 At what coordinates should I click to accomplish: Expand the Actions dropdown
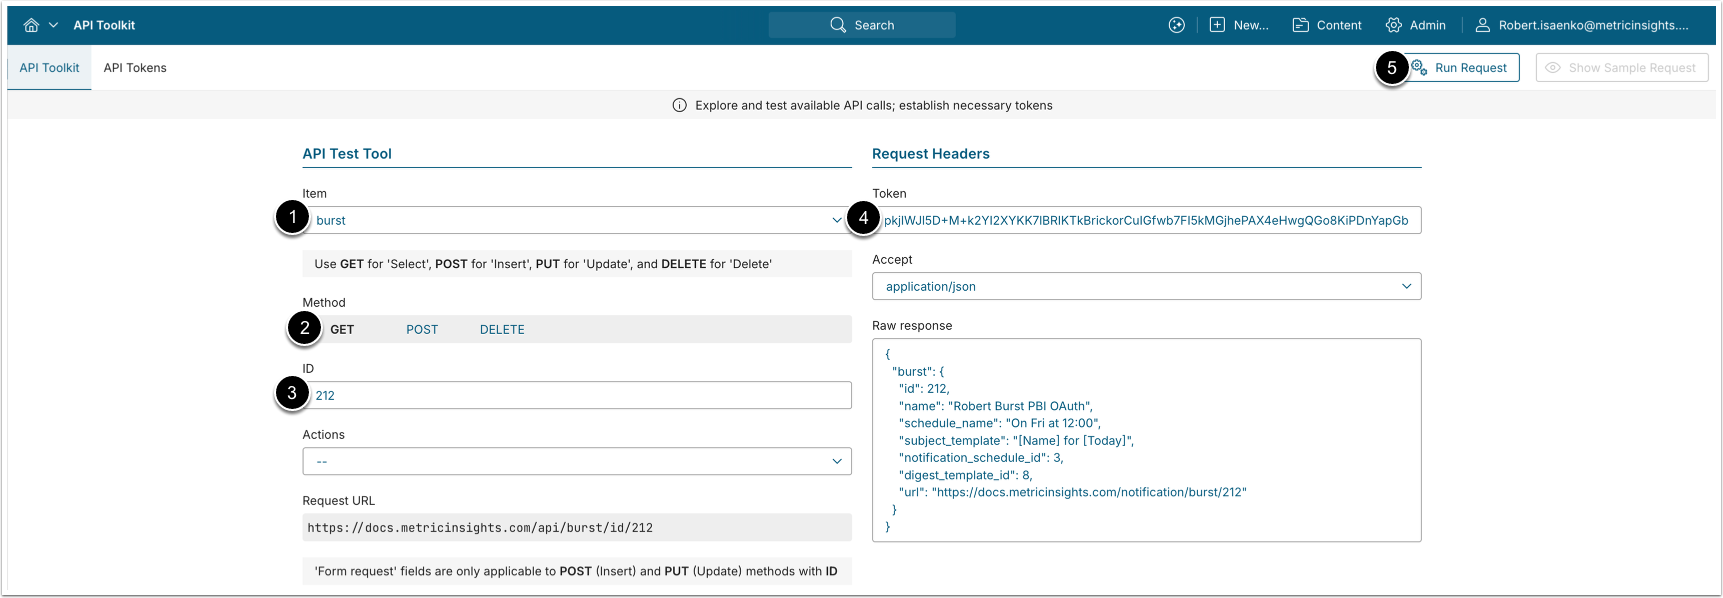pos(577,461)
